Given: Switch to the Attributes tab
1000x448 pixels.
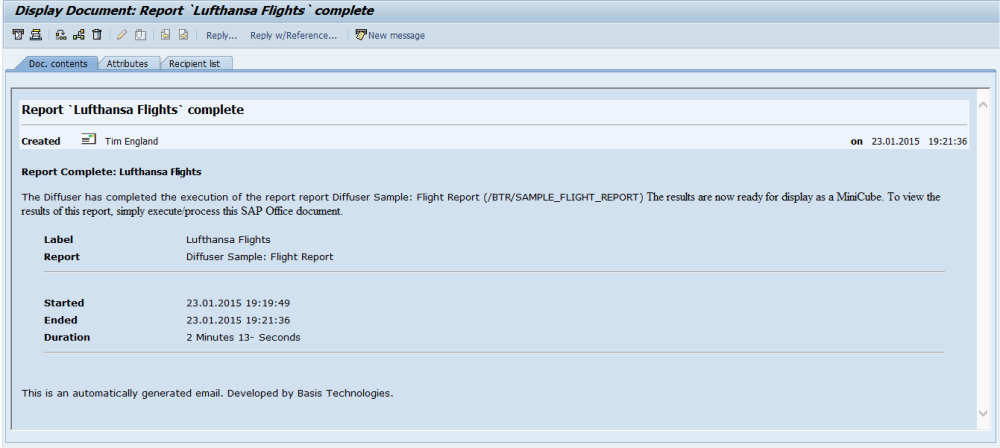Looking at the screenshot, I should [x=127, y=64].
